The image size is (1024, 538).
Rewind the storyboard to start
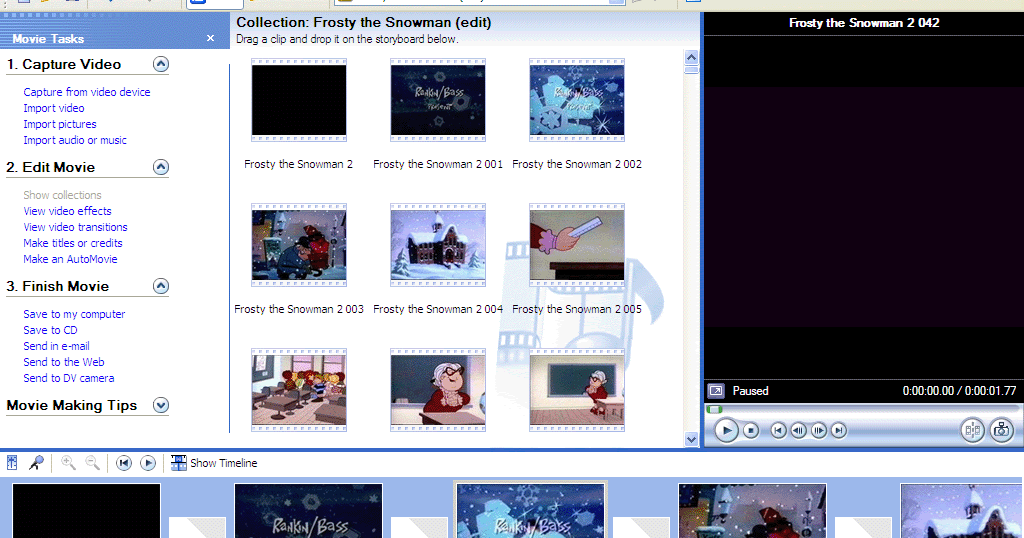123,463
